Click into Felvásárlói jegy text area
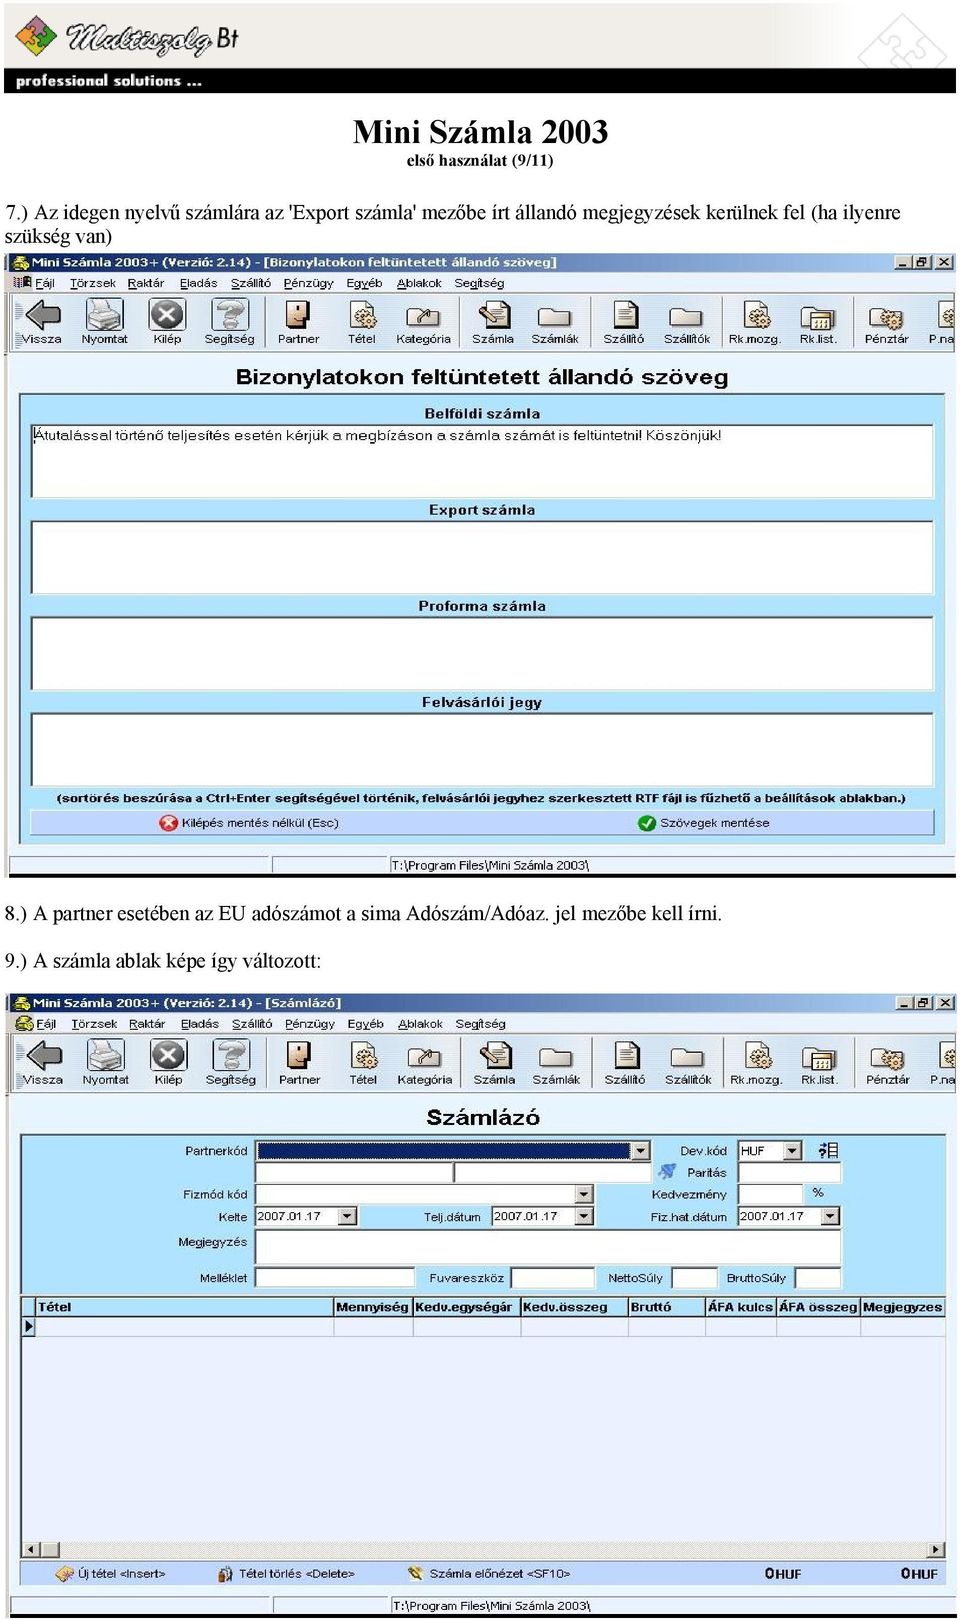Viewport: 960px width, 1620px height. (482, 749)
